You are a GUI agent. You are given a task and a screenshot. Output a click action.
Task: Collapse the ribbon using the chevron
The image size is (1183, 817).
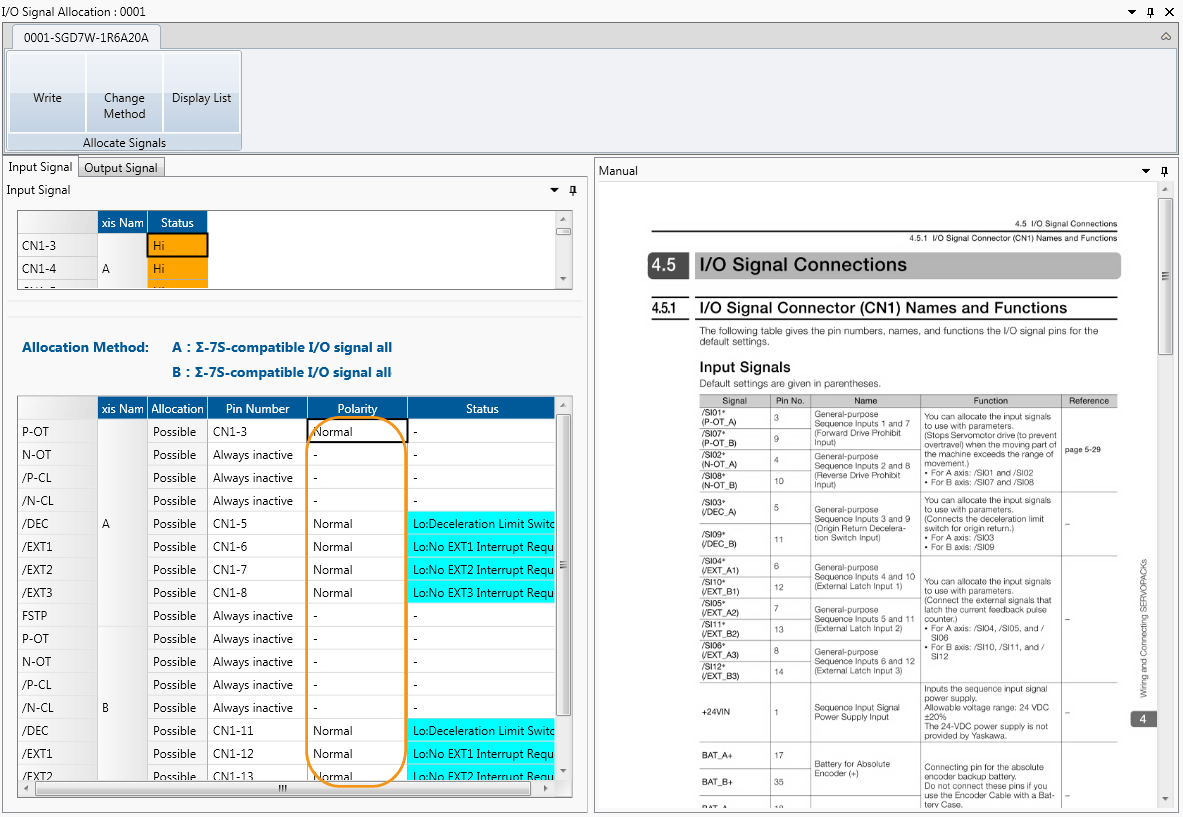(1166, 36)
